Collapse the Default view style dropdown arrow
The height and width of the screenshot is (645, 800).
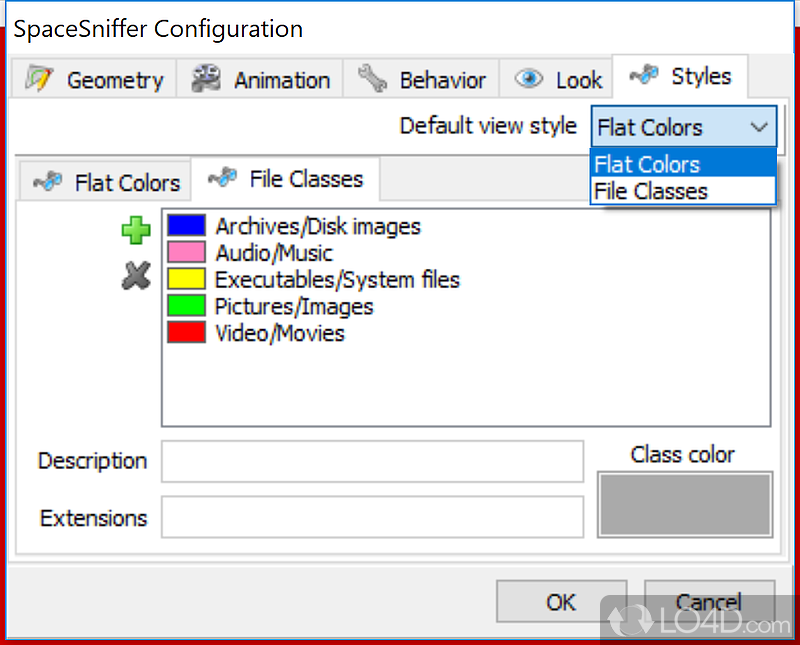759,127
